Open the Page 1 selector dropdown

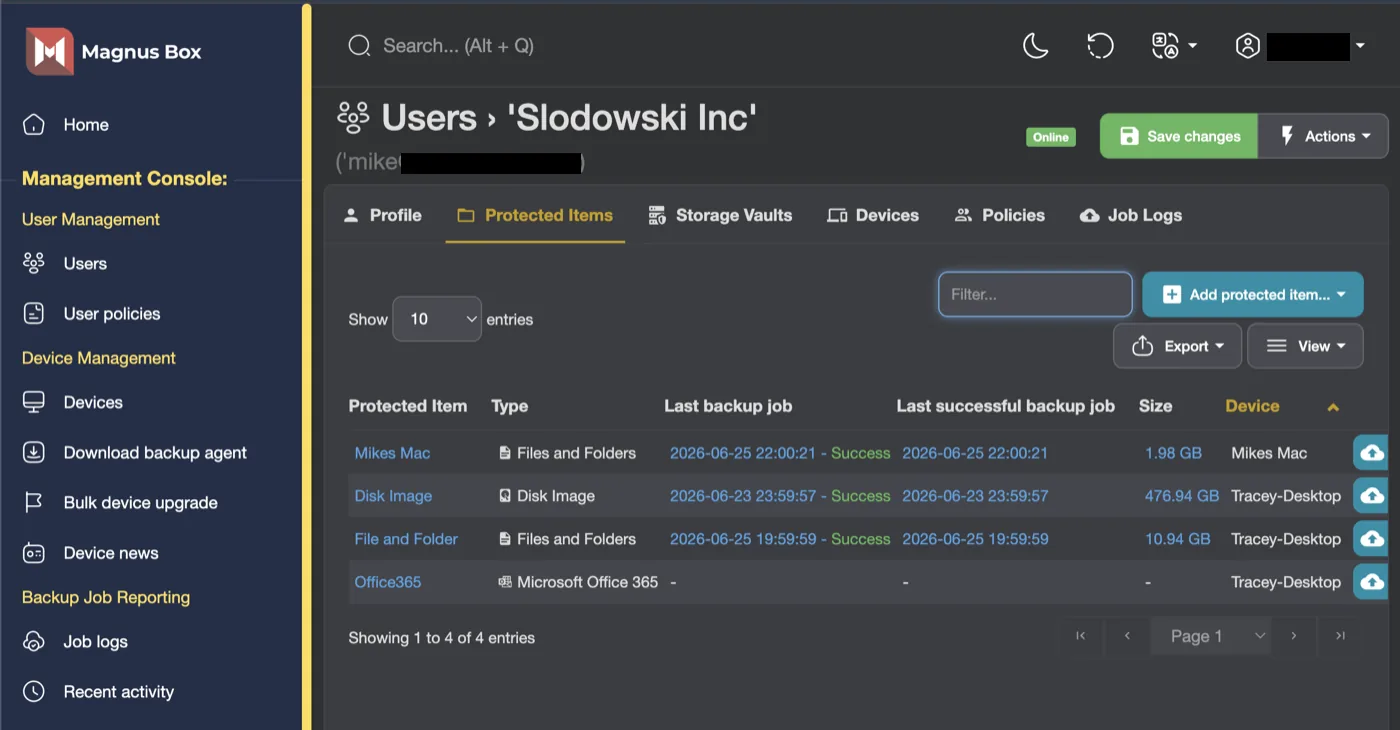tap(1211, 636)
